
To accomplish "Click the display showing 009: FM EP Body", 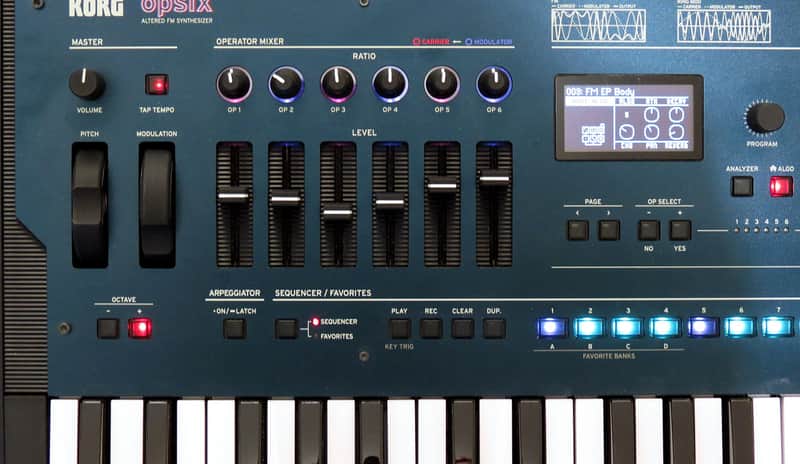I will pyautogui.click(x=629, y=117).
